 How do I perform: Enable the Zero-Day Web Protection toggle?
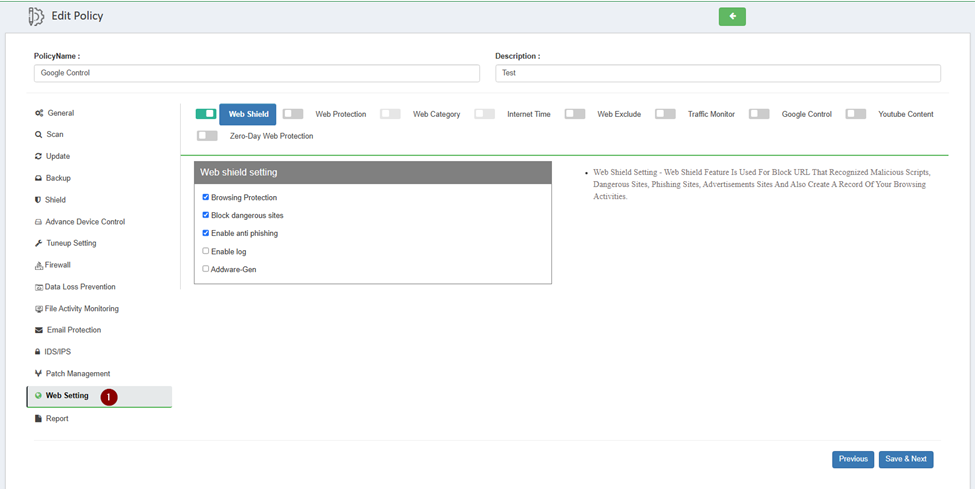[207, 136]
